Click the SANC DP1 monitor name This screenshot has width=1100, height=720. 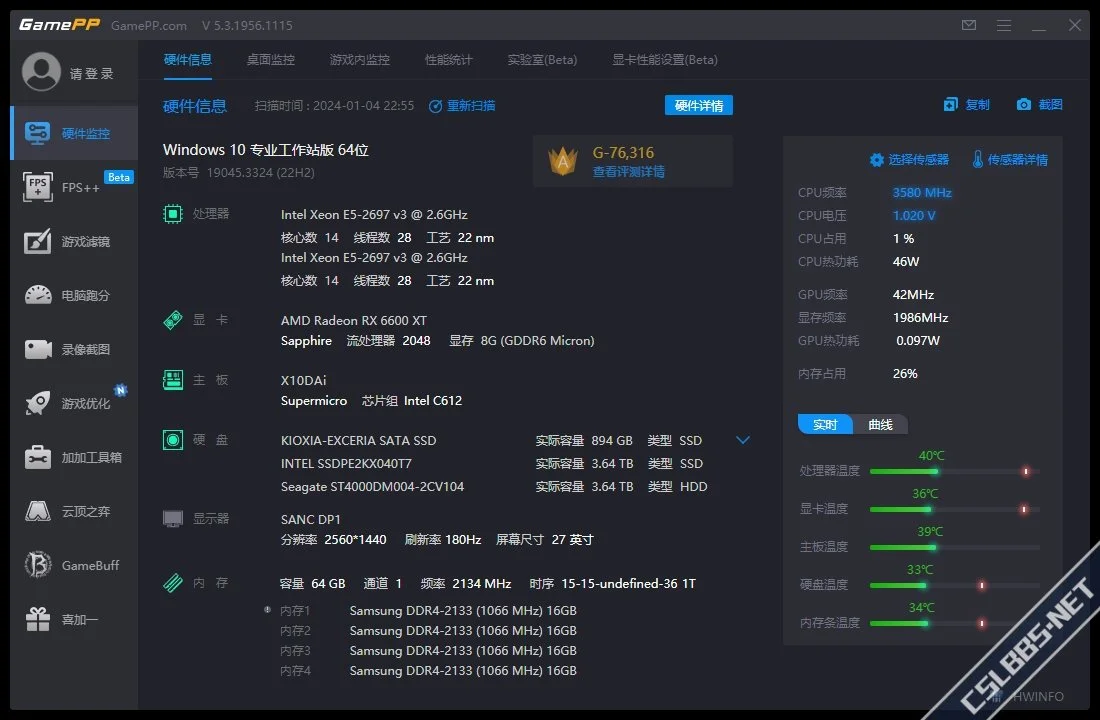click(311, 519)
